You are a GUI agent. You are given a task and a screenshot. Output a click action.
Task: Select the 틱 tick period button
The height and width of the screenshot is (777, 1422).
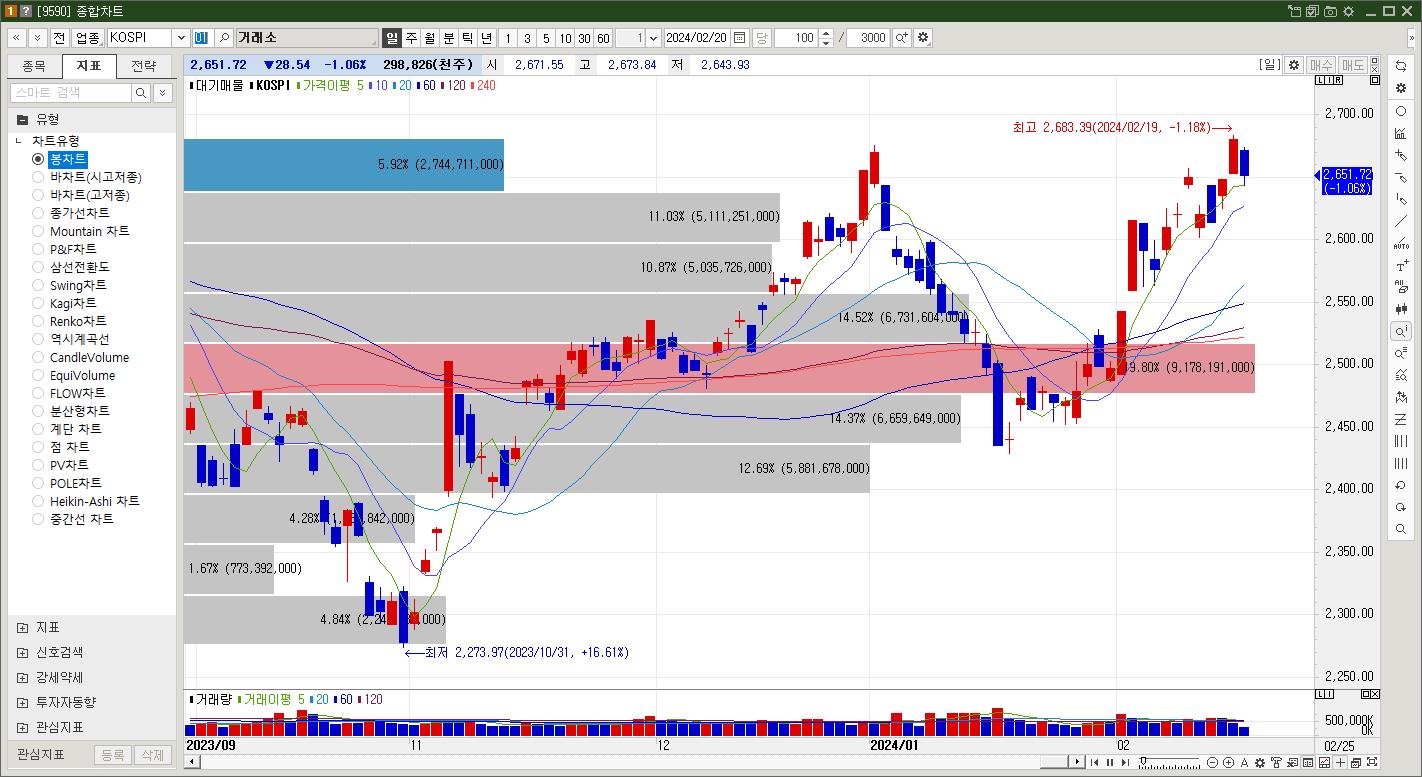click(467, 38)
